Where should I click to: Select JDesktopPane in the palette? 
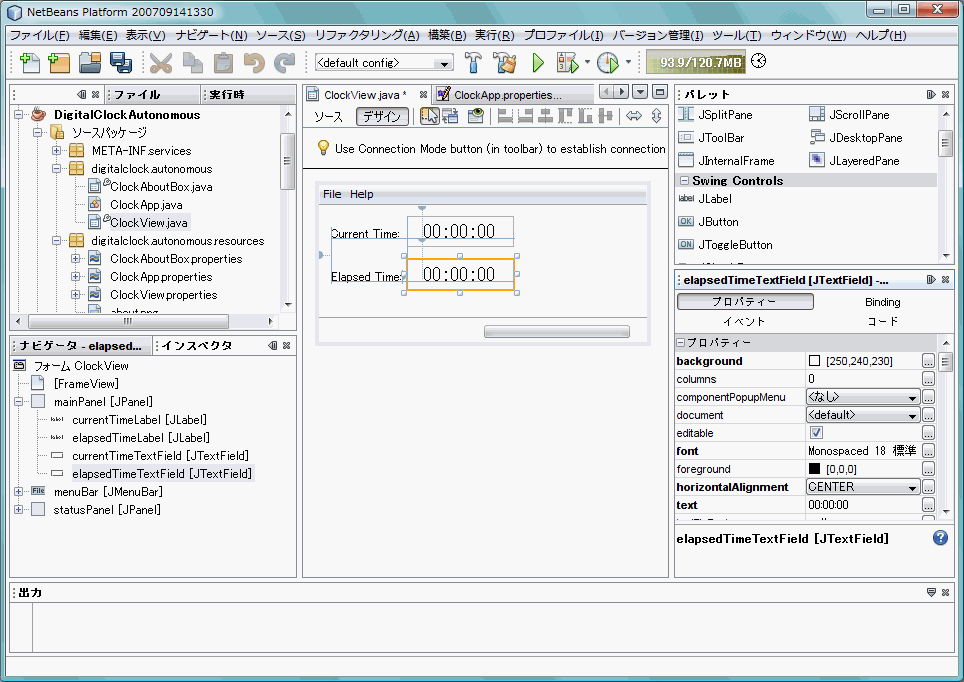click(856, 138)
